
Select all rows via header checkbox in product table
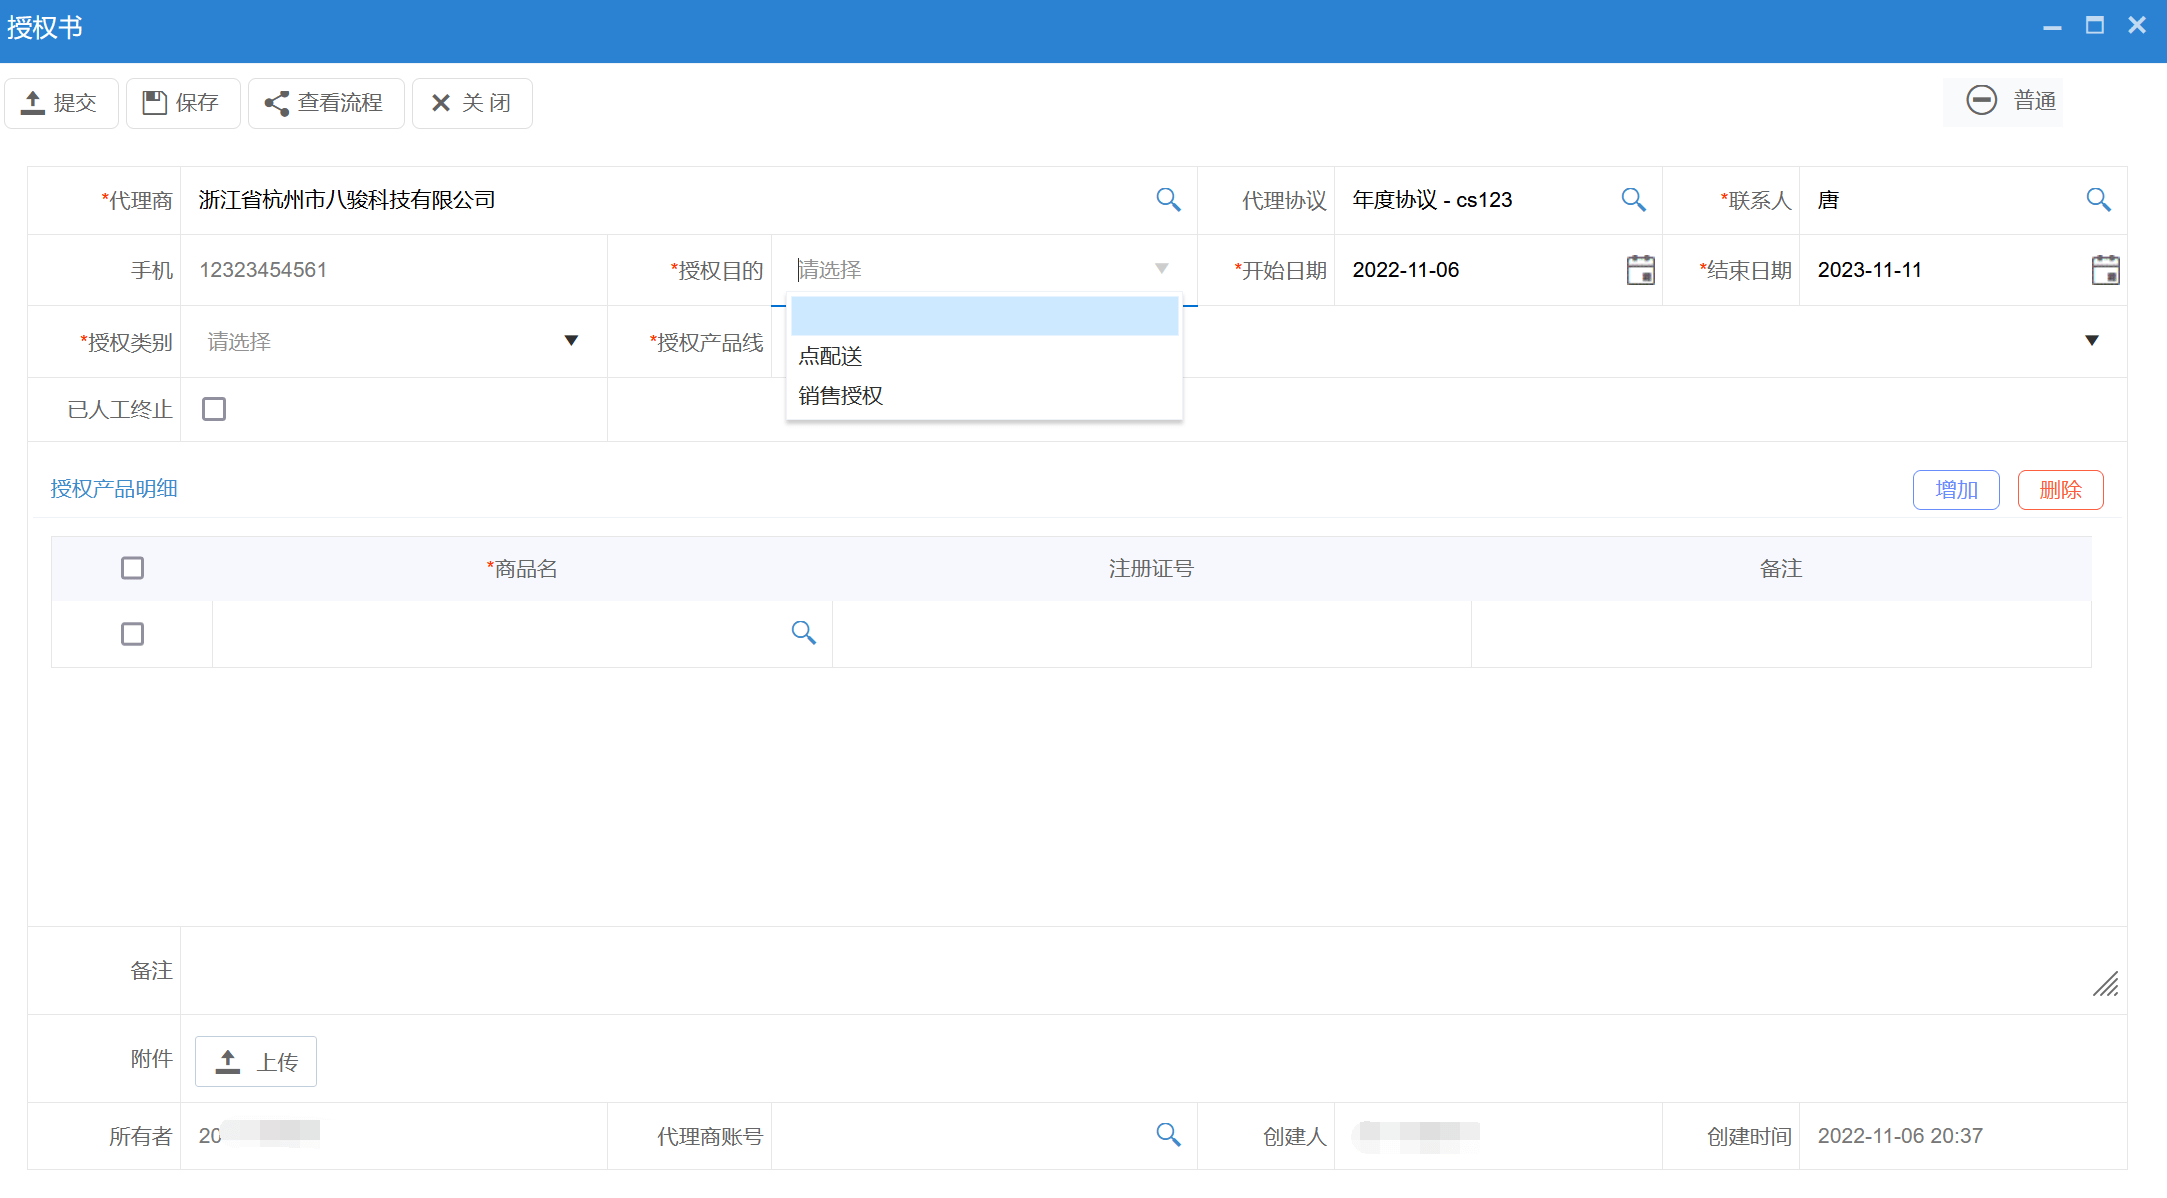point(132,567)
